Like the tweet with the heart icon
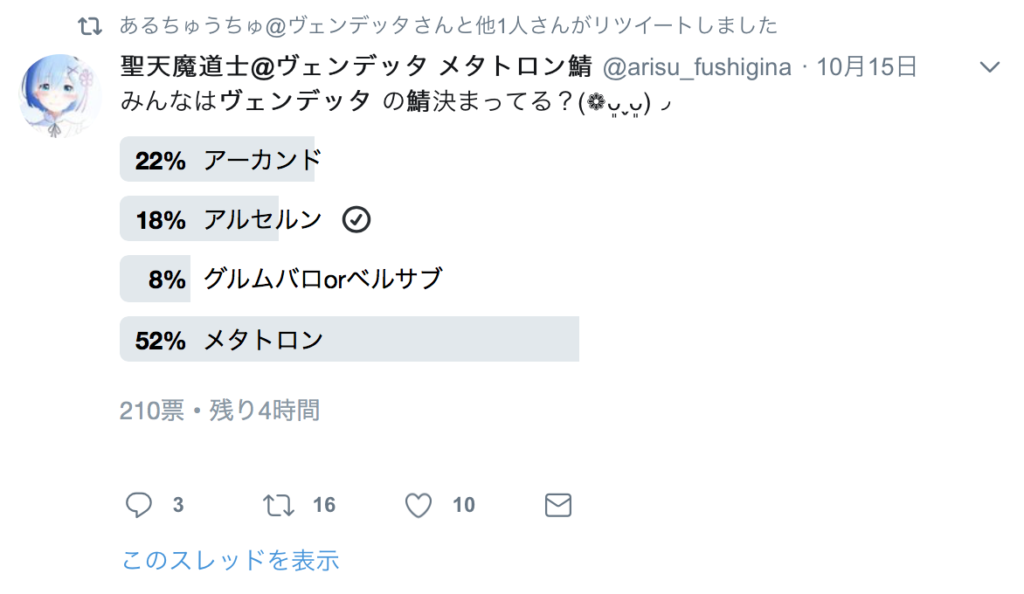 pos(418,505)
